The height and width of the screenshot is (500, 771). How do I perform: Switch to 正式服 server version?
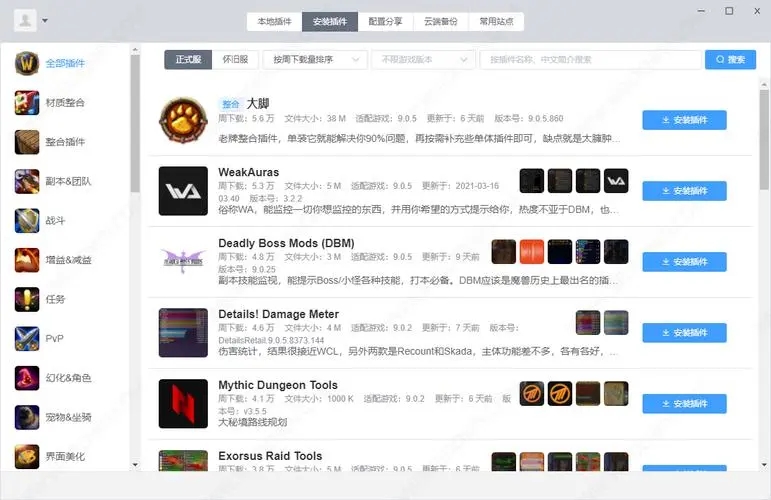pos(188,60)
